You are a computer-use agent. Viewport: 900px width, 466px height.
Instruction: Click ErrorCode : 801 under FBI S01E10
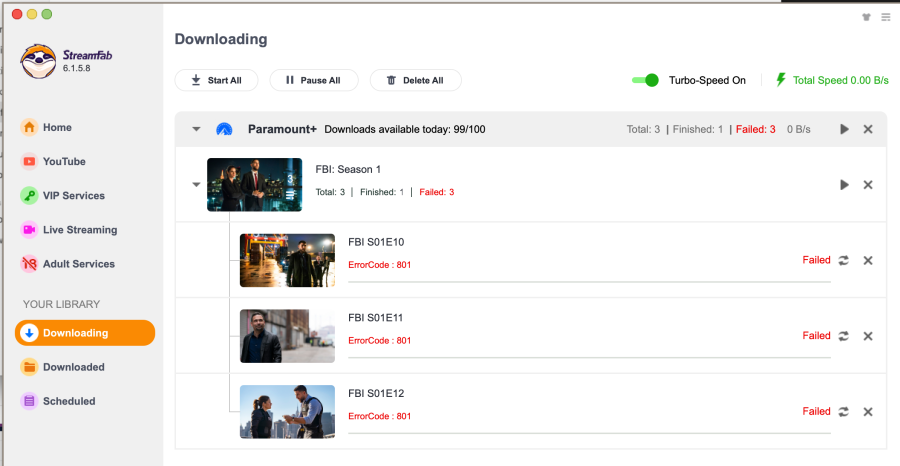379,265
